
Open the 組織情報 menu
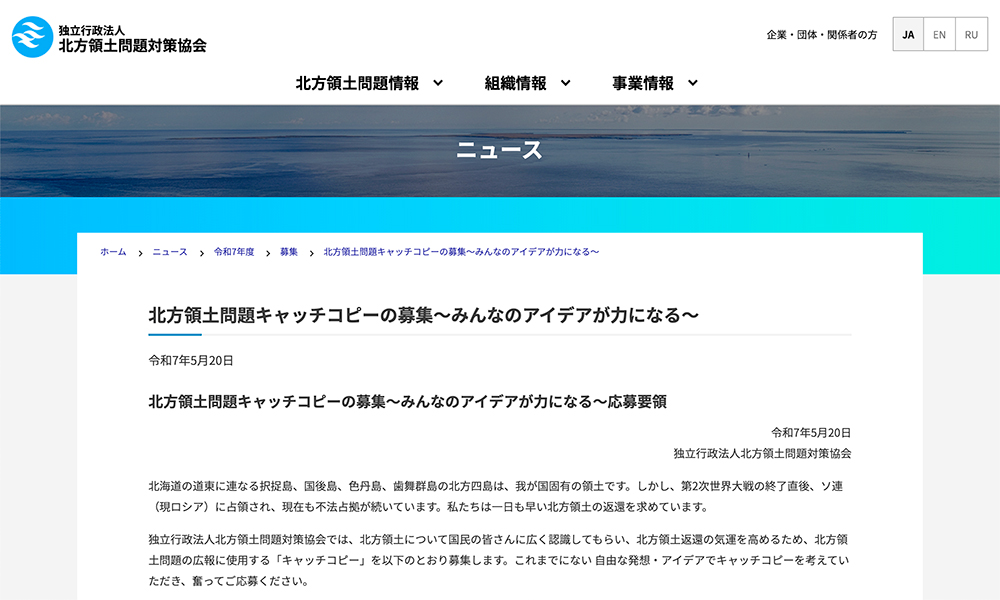515,83
